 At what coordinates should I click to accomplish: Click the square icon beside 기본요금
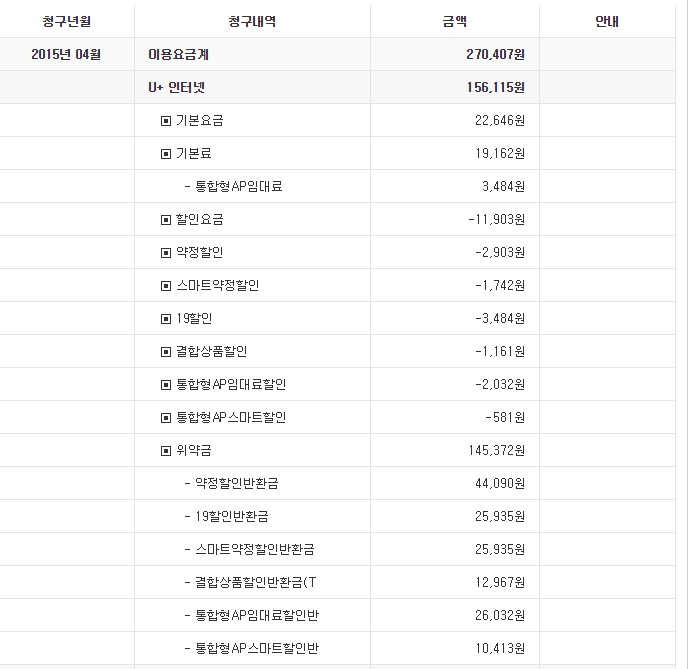click(x=166, y=121)
